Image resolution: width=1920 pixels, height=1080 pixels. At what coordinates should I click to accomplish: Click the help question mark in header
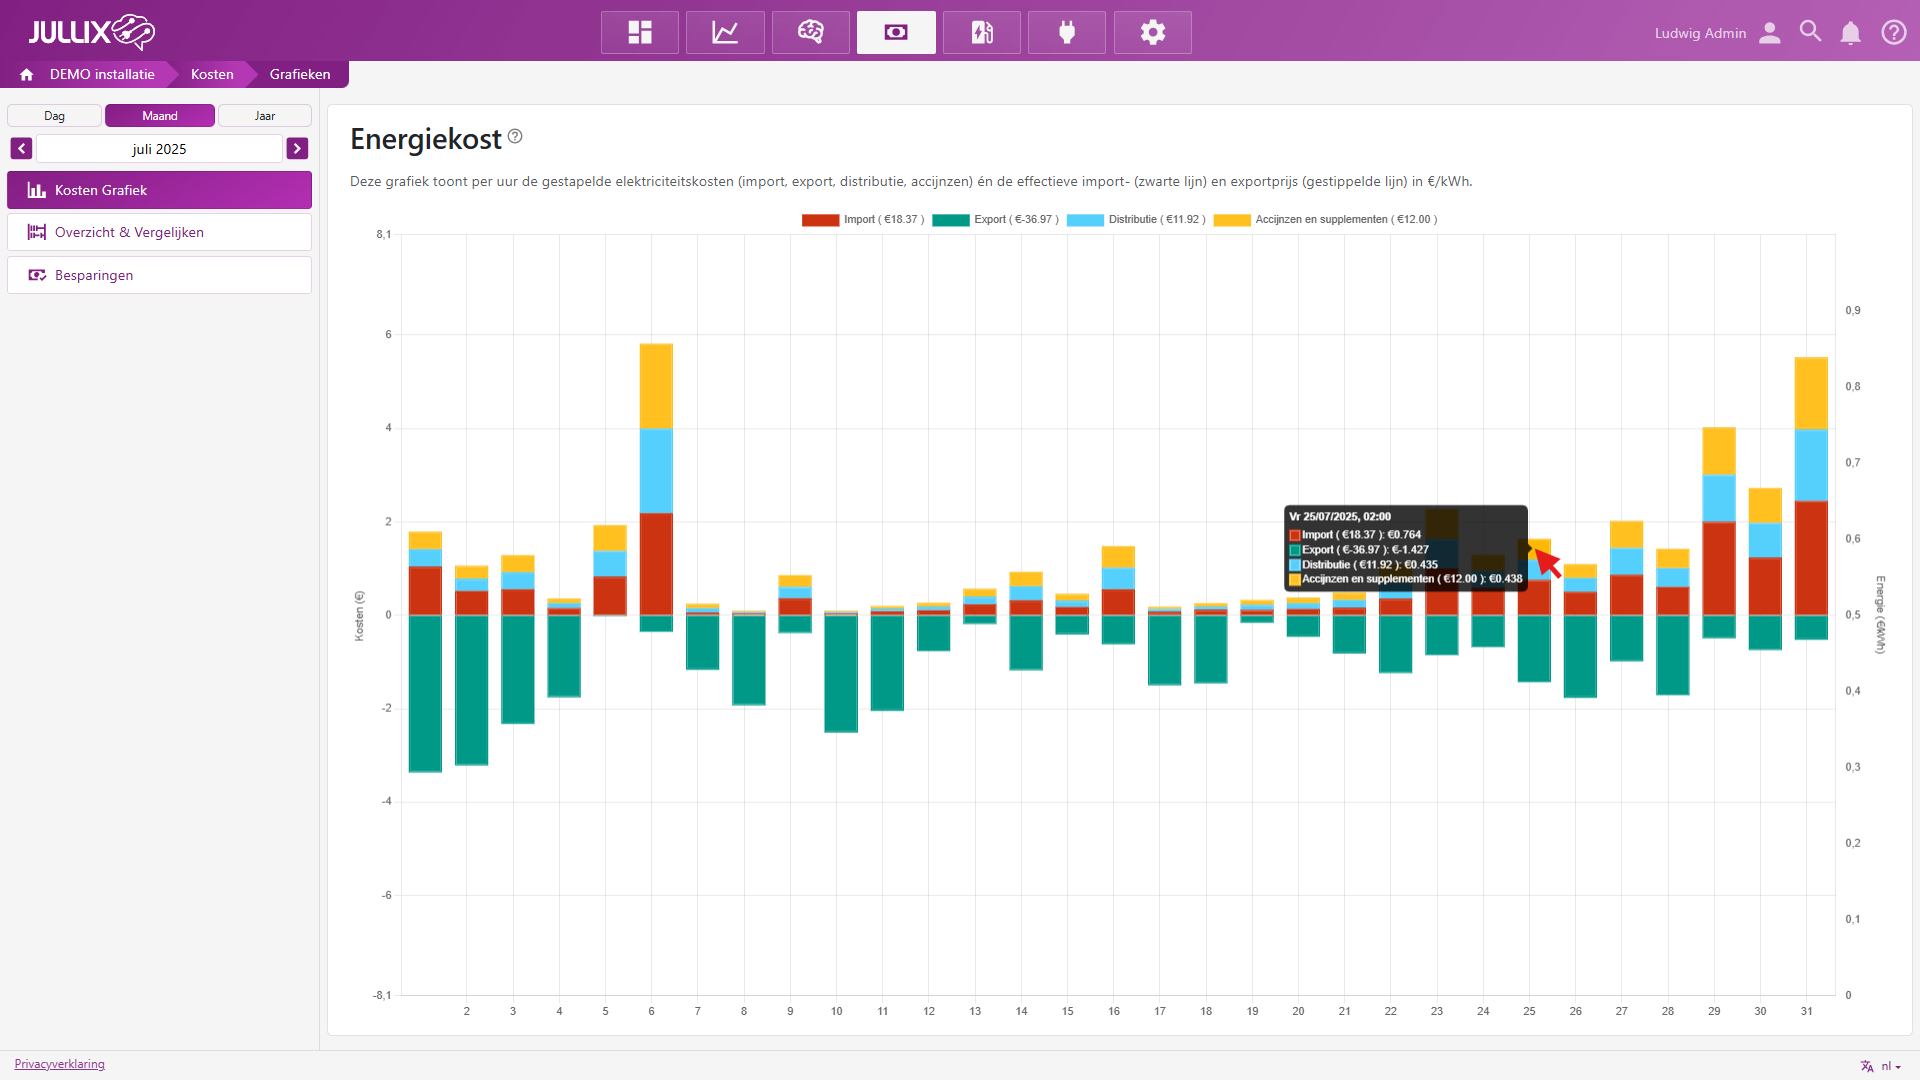point(1893,33)
